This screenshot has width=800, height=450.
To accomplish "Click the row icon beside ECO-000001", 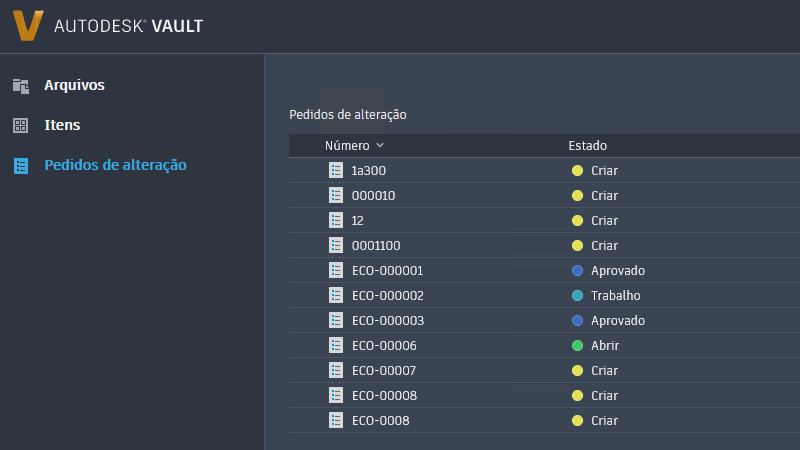I will tap(336, 271).
